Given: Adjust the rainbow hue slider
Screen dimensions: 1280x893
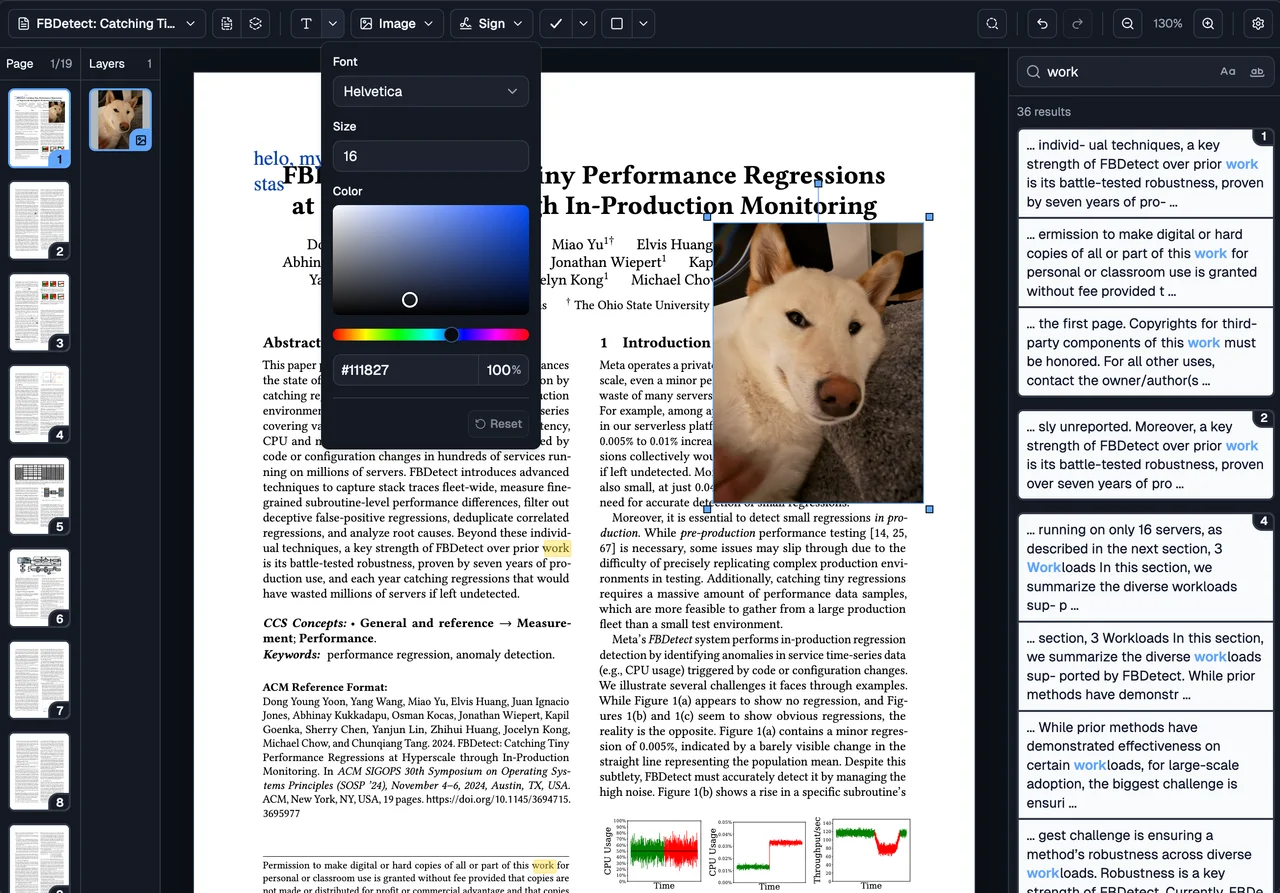Looking at the screenshot, I should tap(430, 334).
